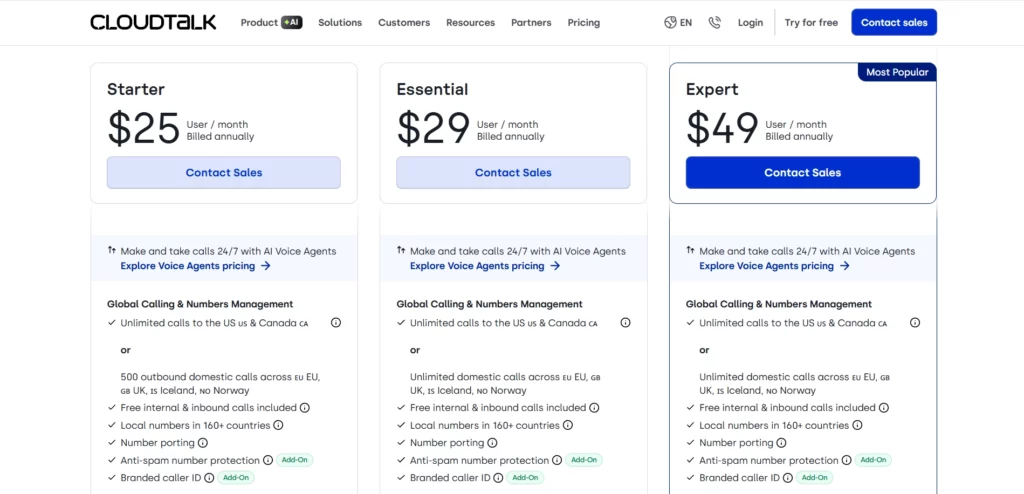Info icon for Essential unlimited US calls
Image resolution: width=1024 pixels, height=494 pixels.
click(626, 323)
